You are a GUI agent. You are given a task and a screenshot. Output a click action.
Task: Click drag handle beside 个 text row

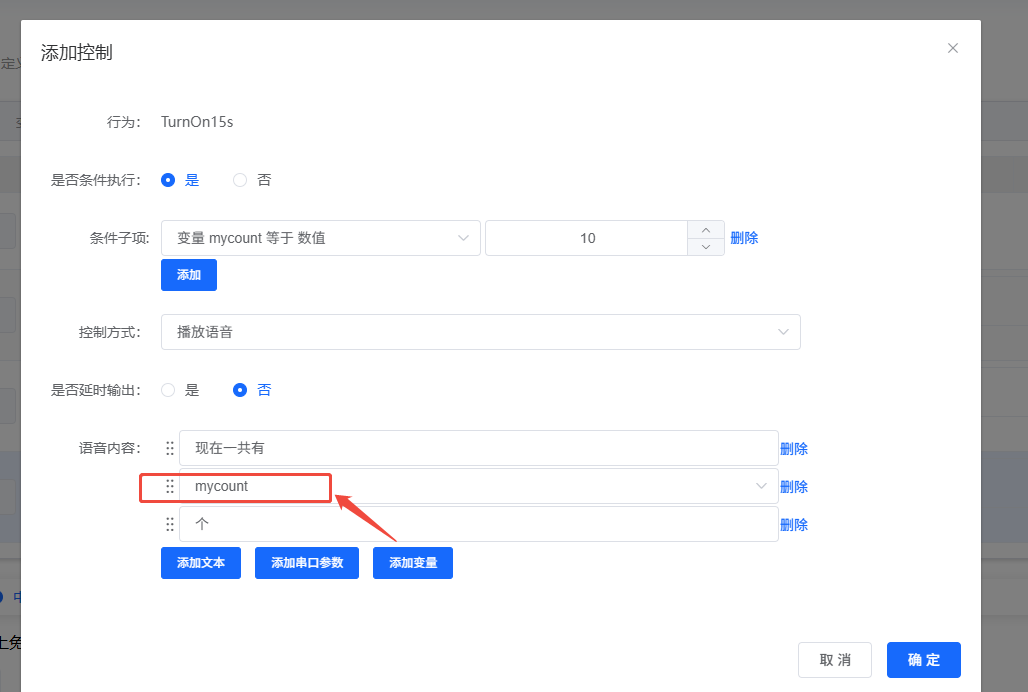coord(170,525)
